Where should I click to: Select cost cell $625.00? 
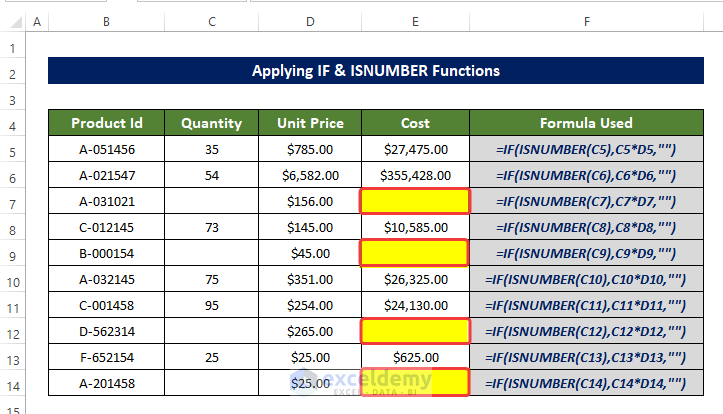[x=415, y=357]
